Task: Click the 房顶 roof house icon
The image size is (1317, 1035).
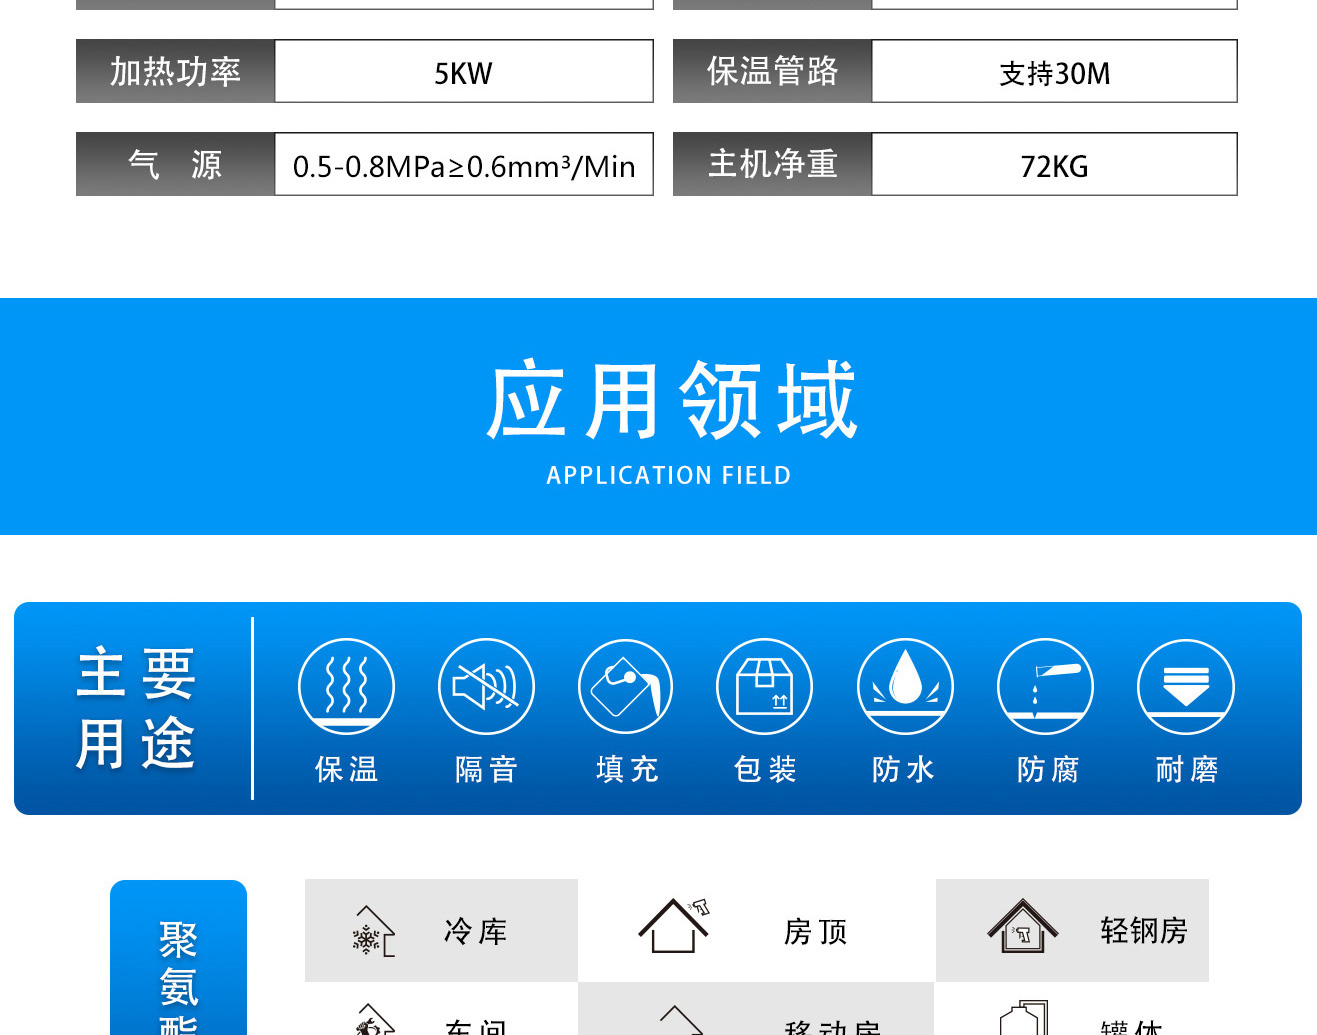Action: tap(674, 926)
